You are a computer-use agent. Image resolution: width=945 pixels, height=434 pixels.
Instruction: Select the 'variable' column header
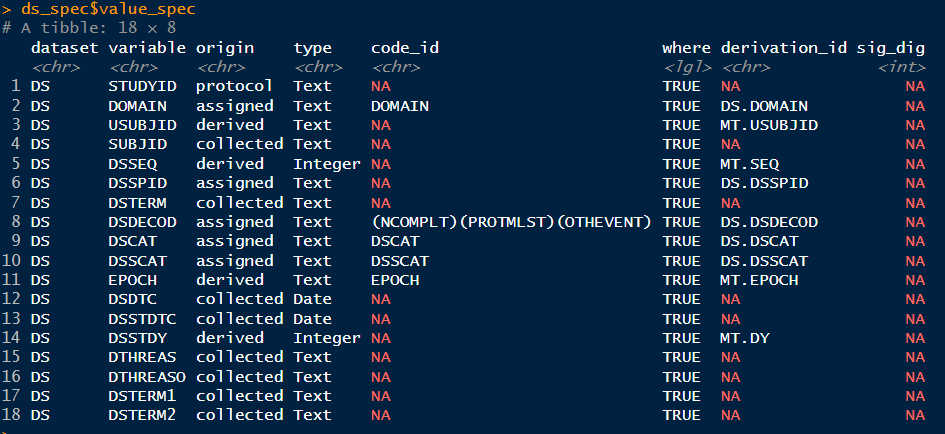tap(147, 47)
